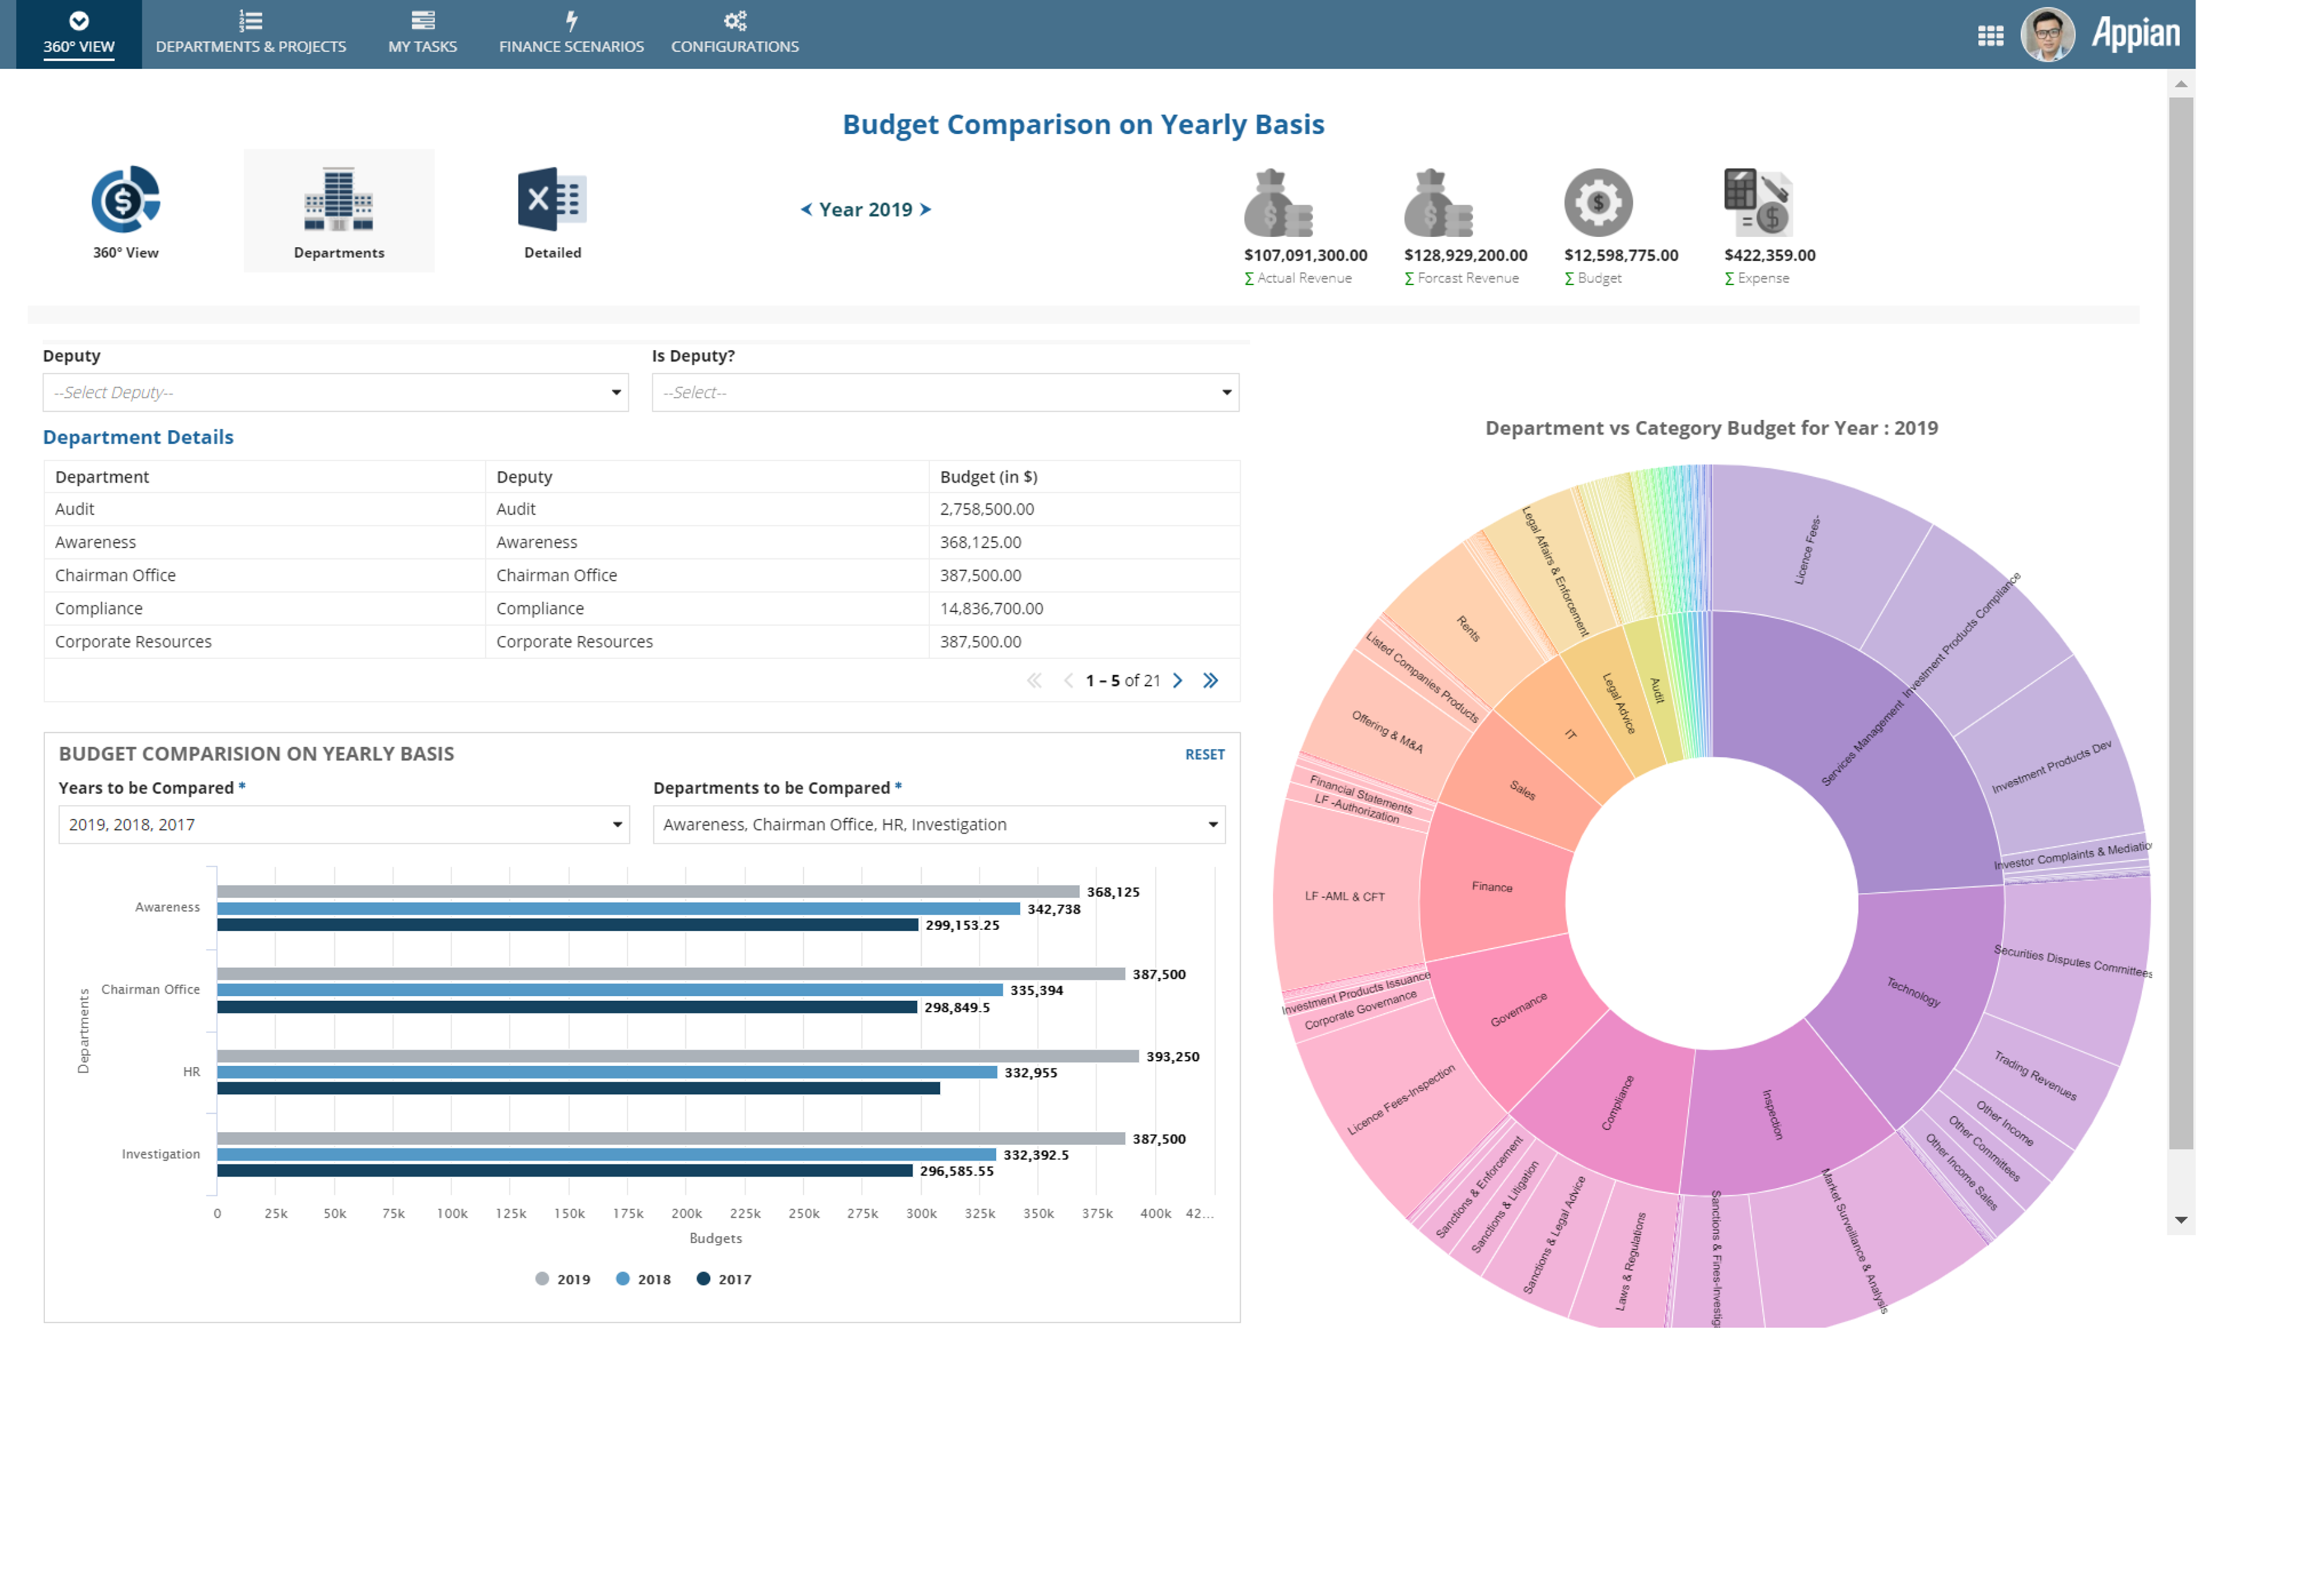Open Years to be Compared dropdown

(x=344, y=825)
